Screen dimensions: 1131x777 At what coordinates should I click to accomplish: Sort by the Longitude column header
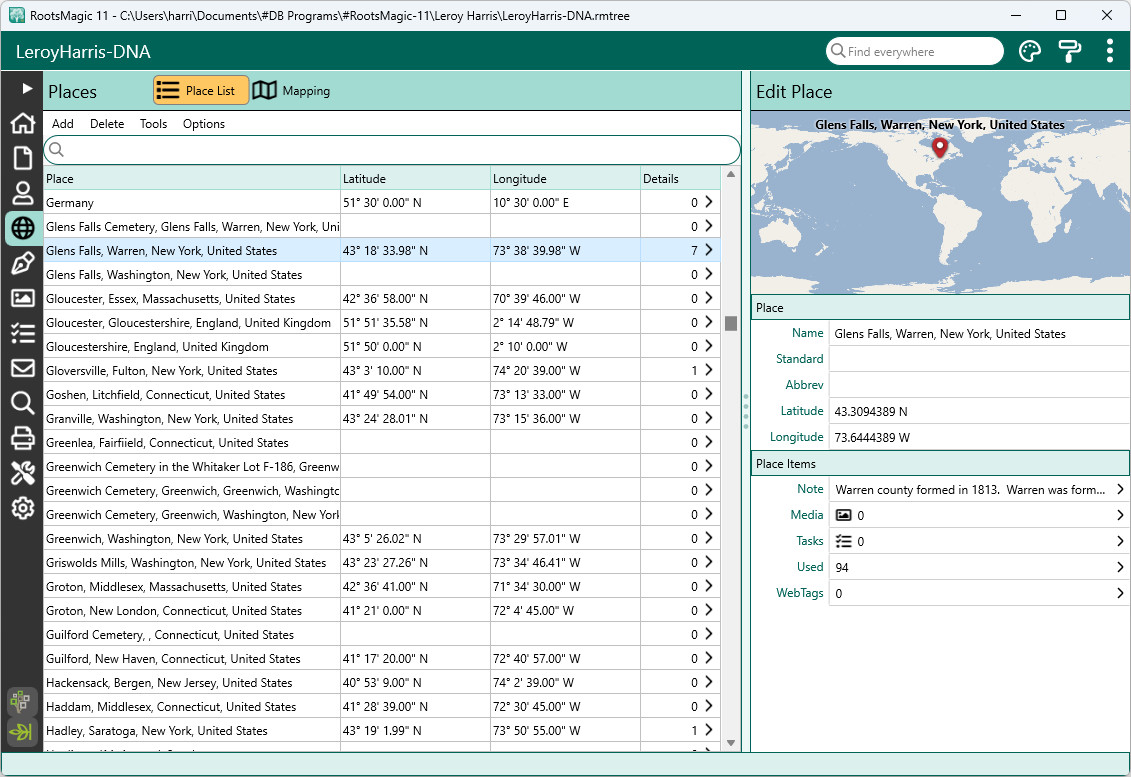click(x=566, y=178)
